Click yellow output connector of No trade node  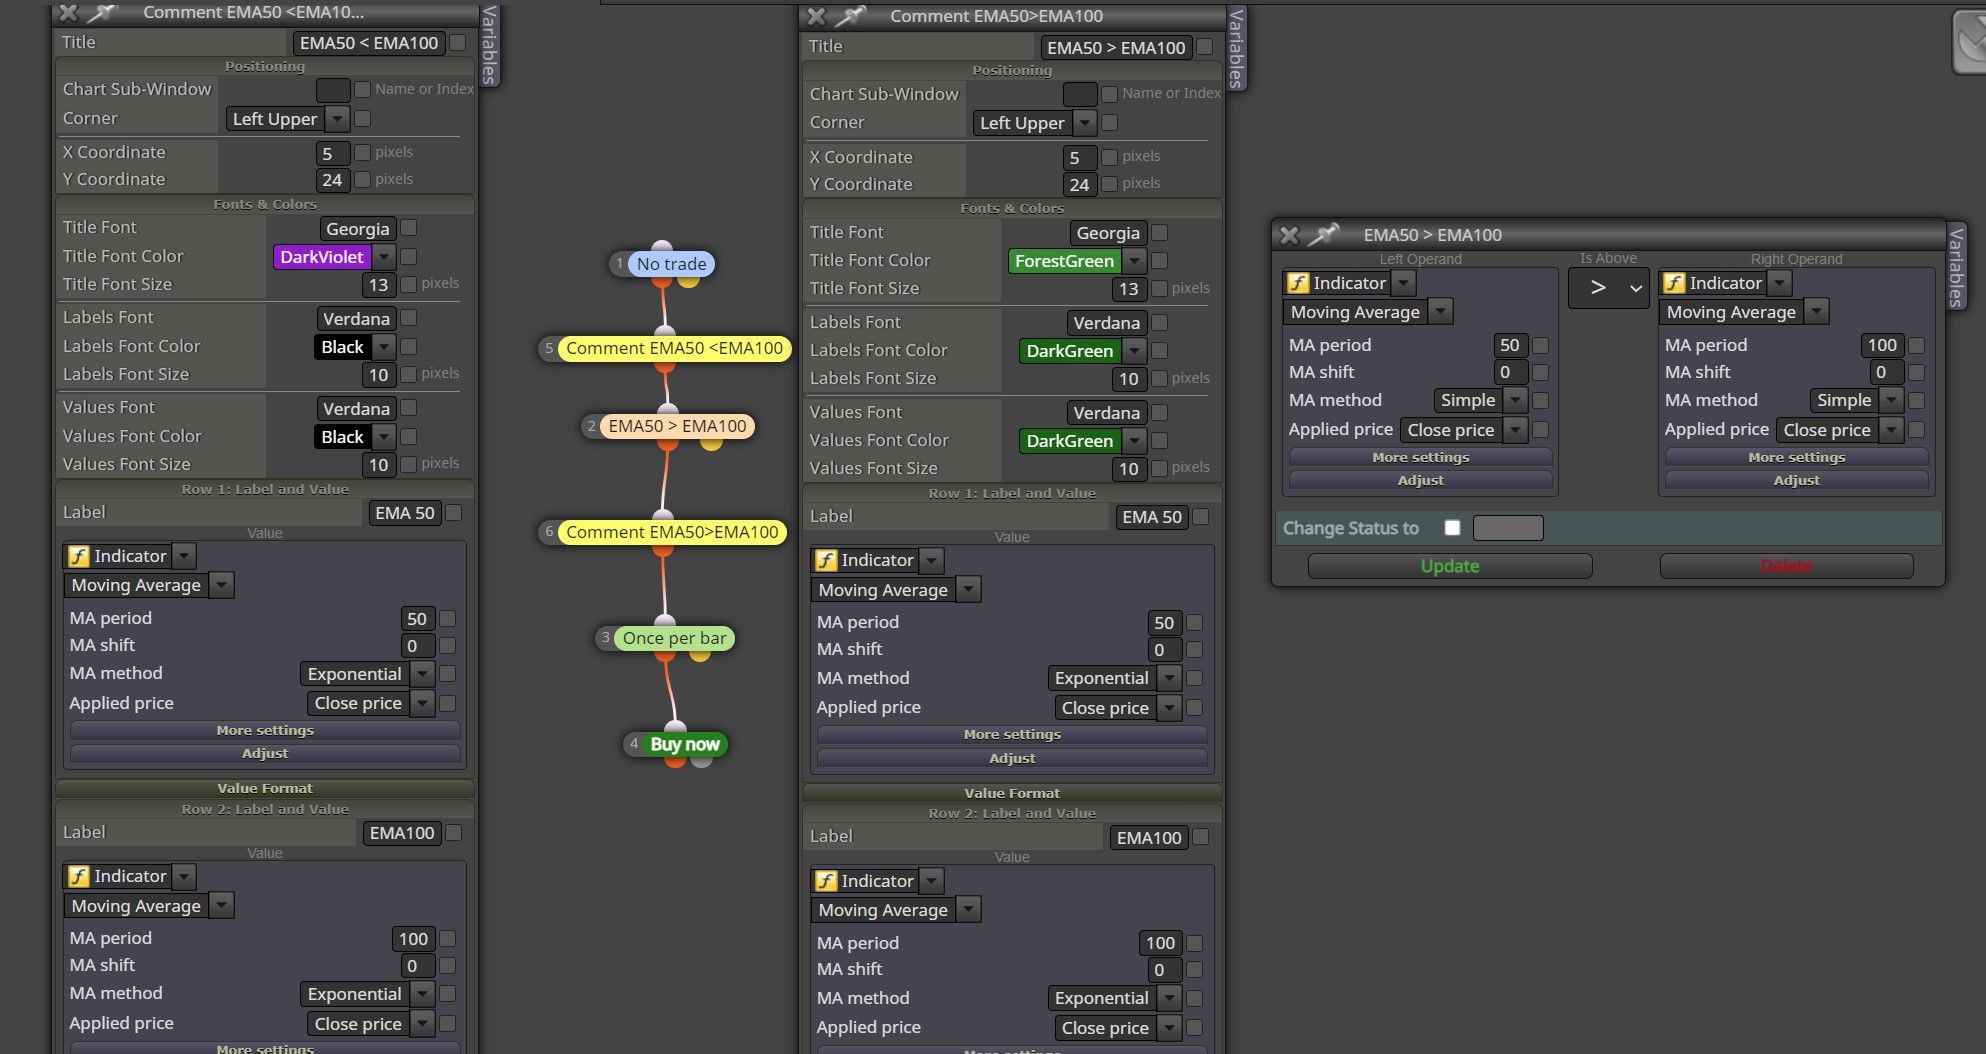(688, 281)
